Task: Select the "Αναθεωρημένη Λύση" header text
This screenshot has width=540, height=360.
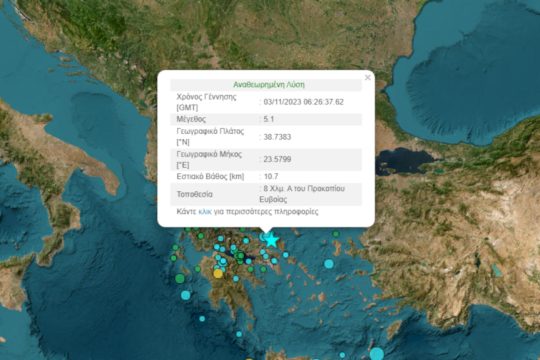Action: 269,85
